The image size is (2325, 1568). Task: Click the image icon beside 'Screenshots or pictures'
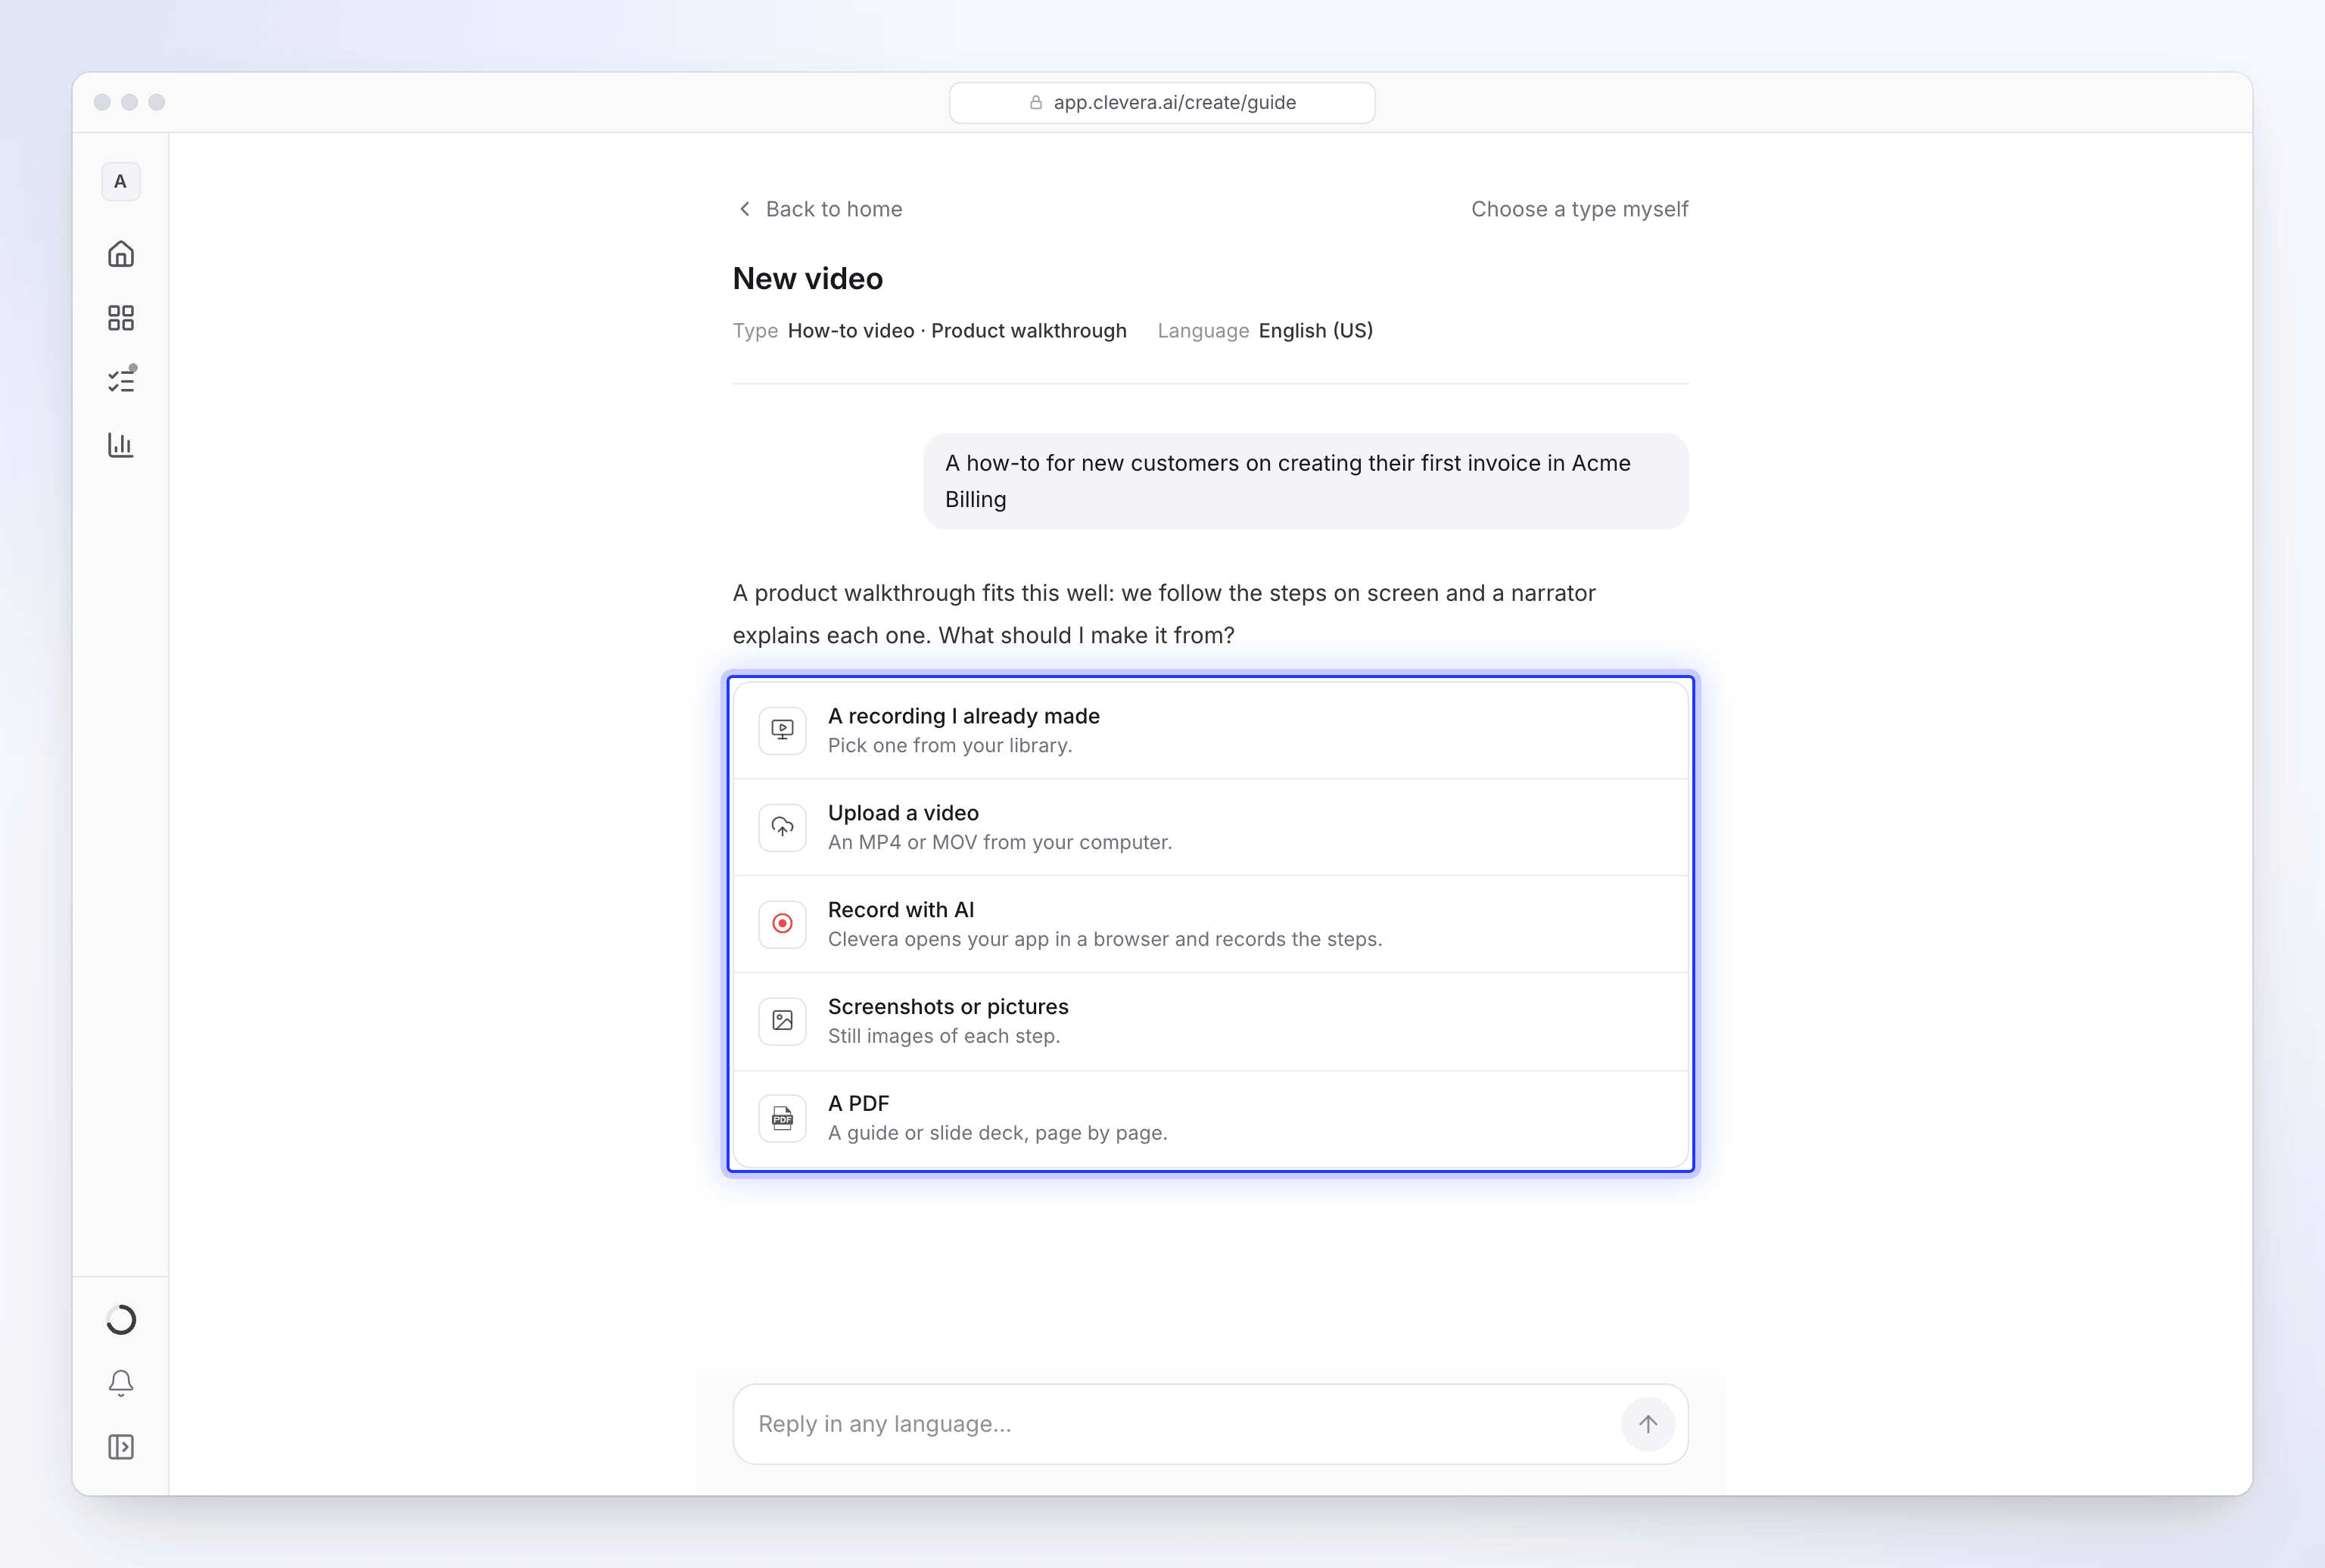pos(783,1021)
